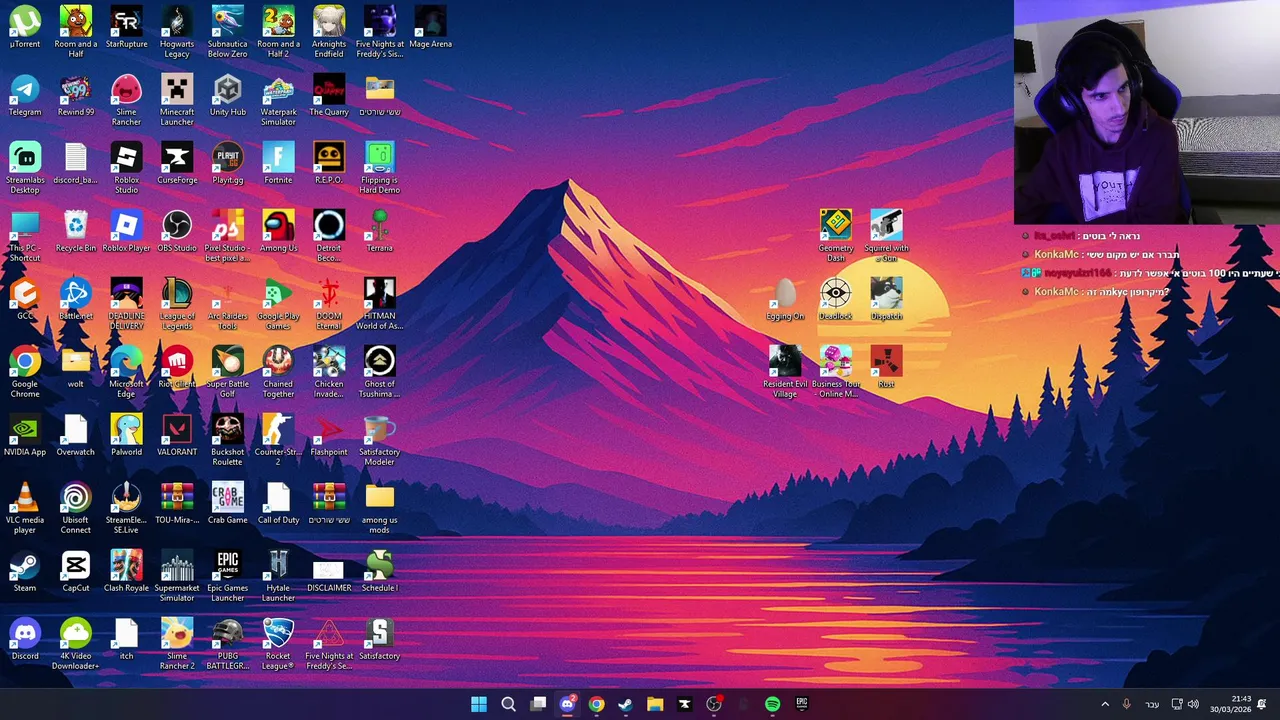Viewport: 1280px width, 720px height.
Task: Select the Google Chrome desktop shortcut
Action: (x=25, y=372)
